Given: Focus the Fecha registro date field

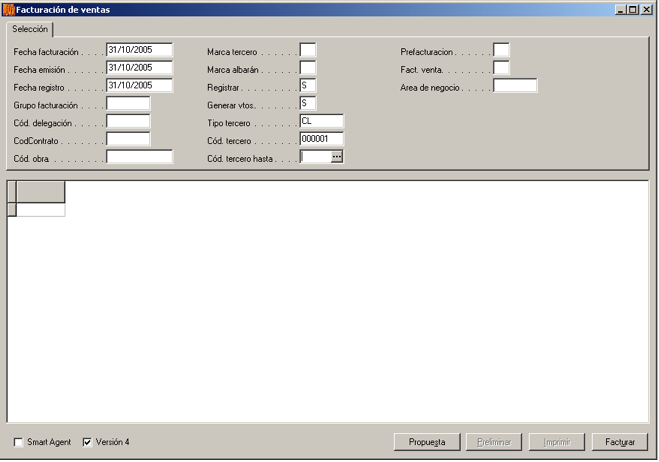Looking at the screenshot, I should pyautogui.click(x=139, y=86).
